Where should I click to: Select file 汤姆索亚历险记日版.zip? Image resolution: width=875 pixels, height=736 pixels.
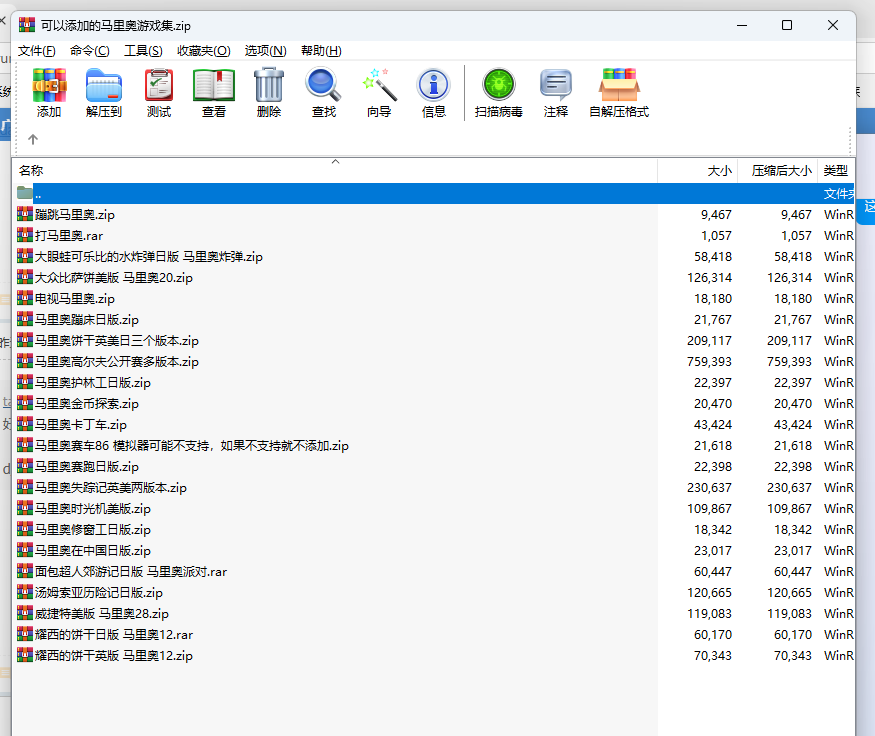pyautogui.click(x=99, y=593)
